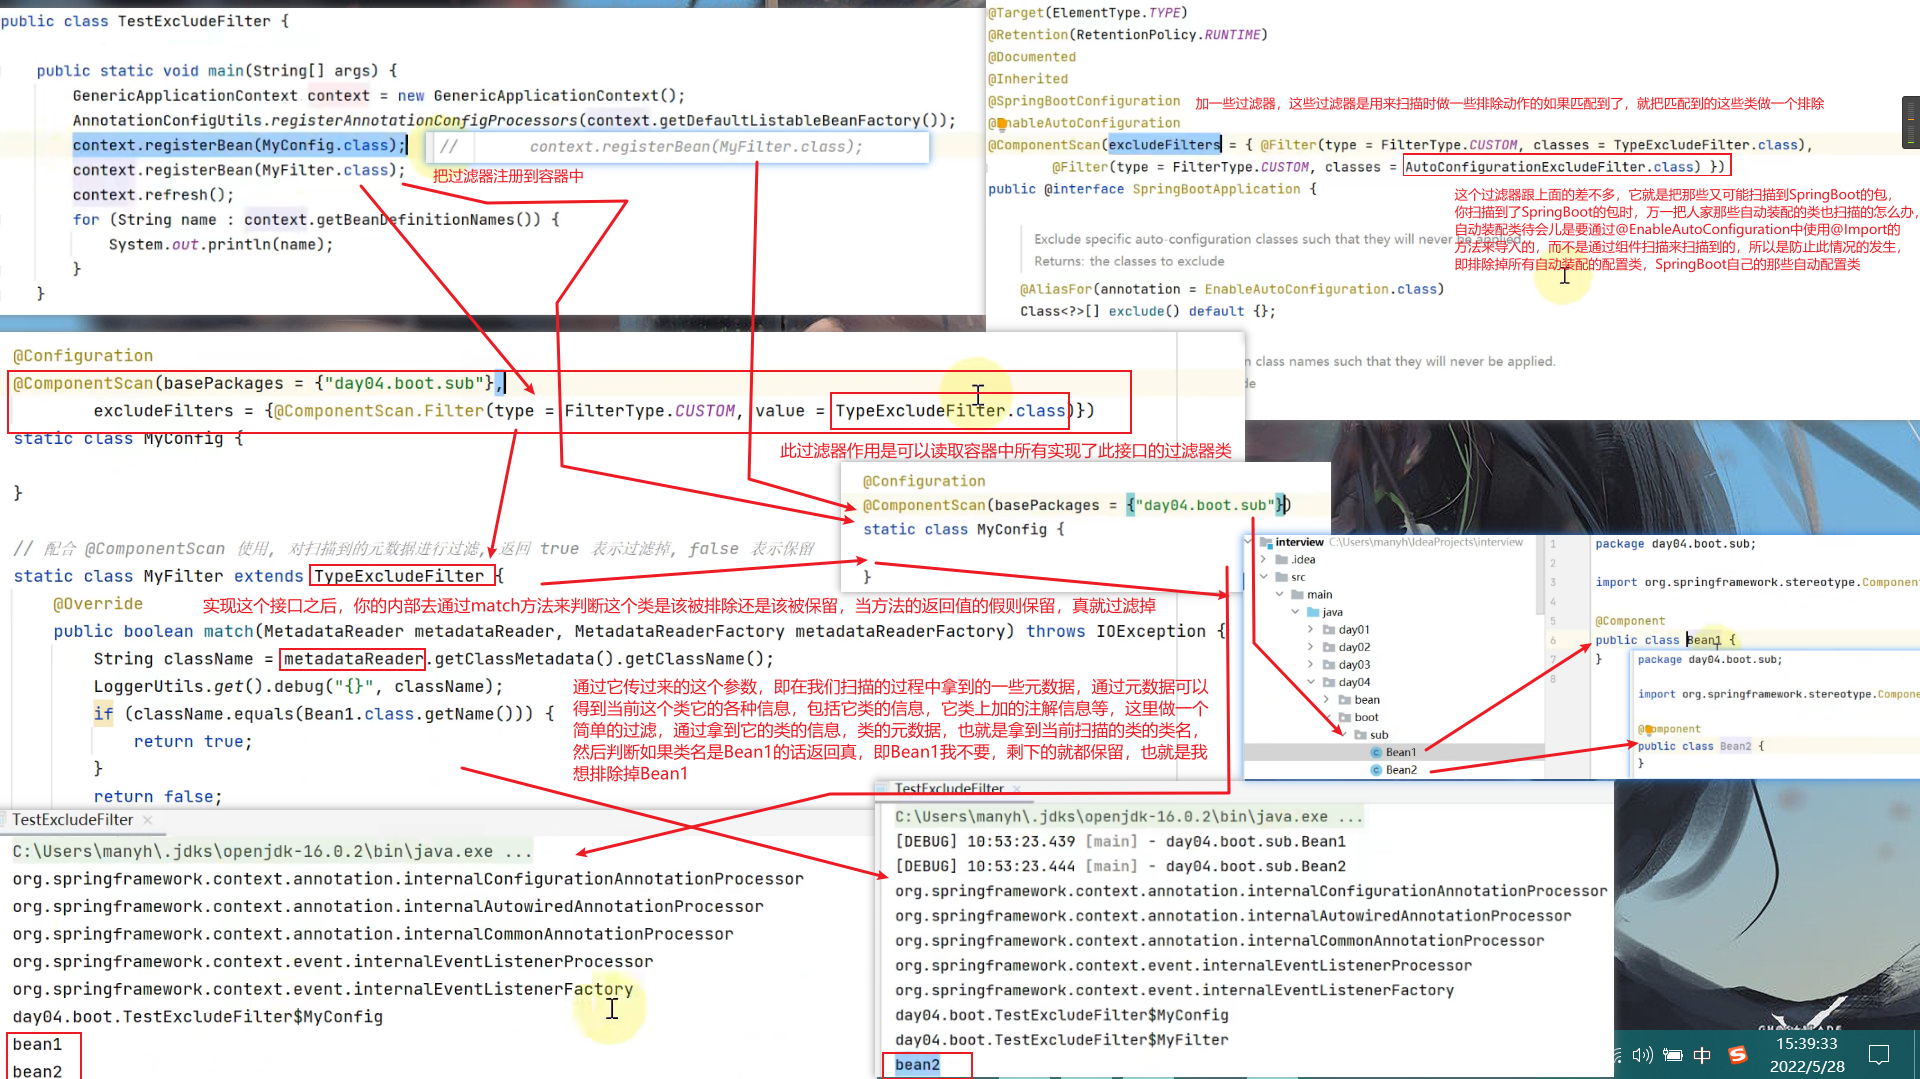Click the context.refresh() line in main method
The width and height of the screenshot is (1920, 1079).
(153, 195)
